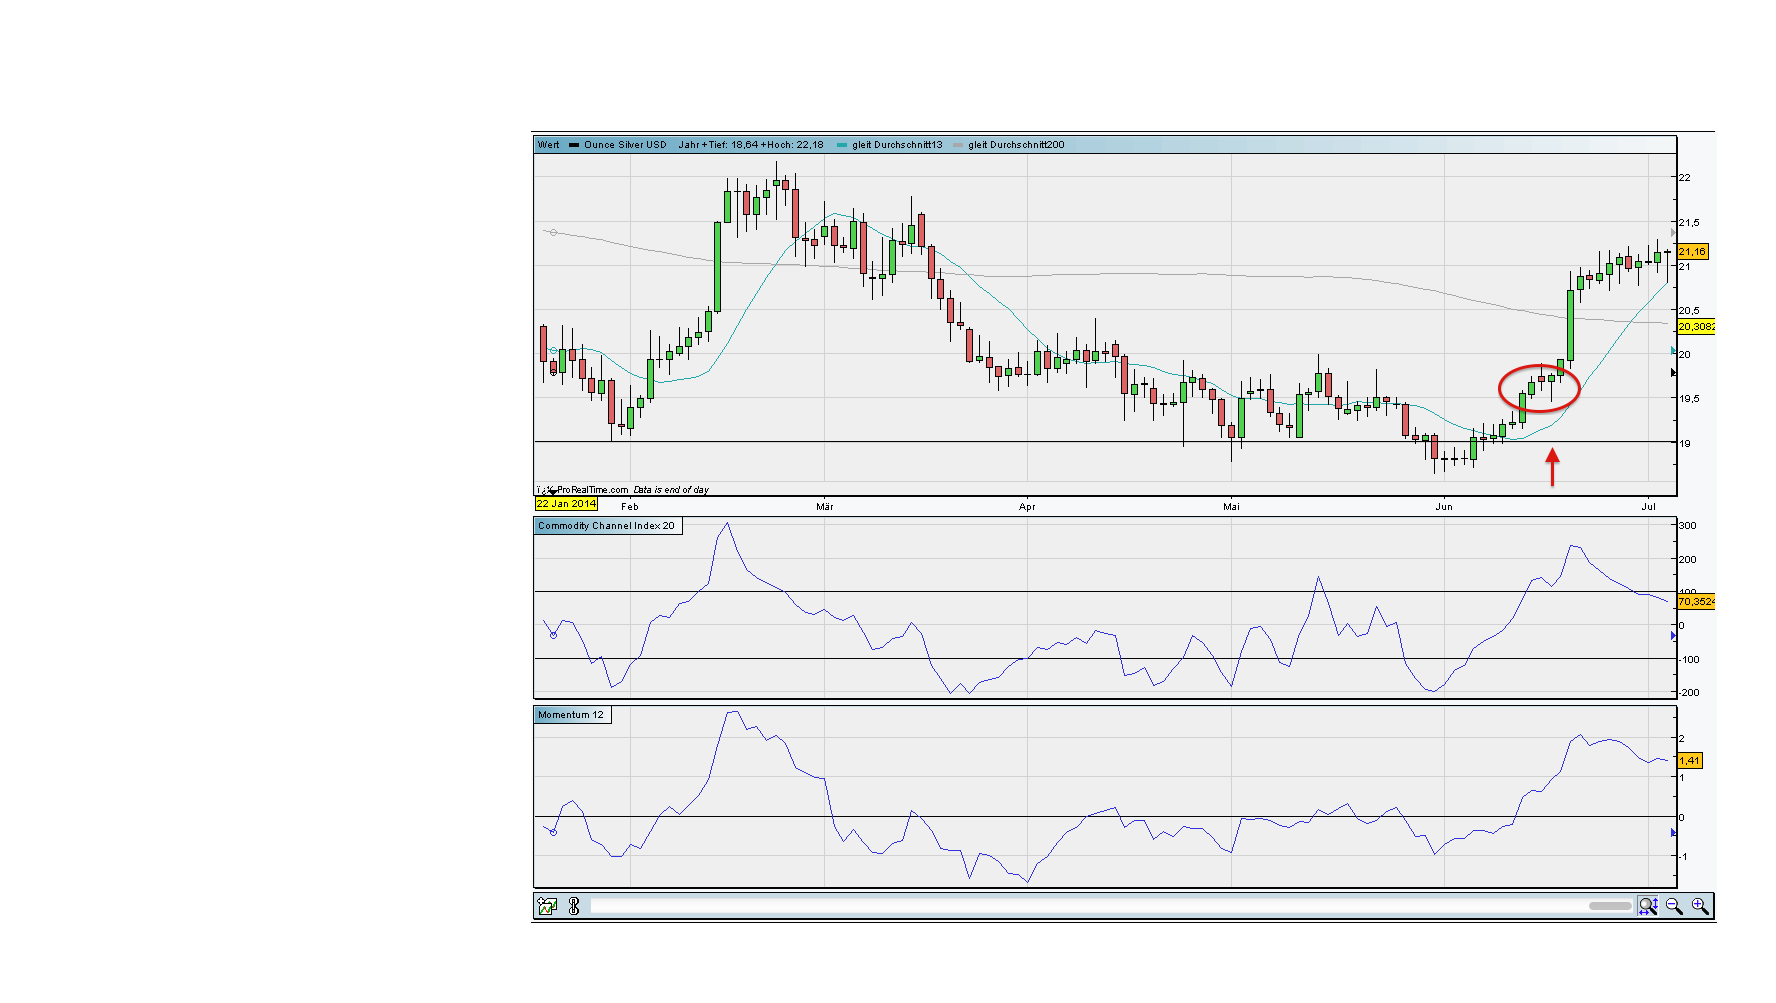Select the 'Commodity Channel Index 20' panel label
1776x1003 pixels.
(607, 526)
